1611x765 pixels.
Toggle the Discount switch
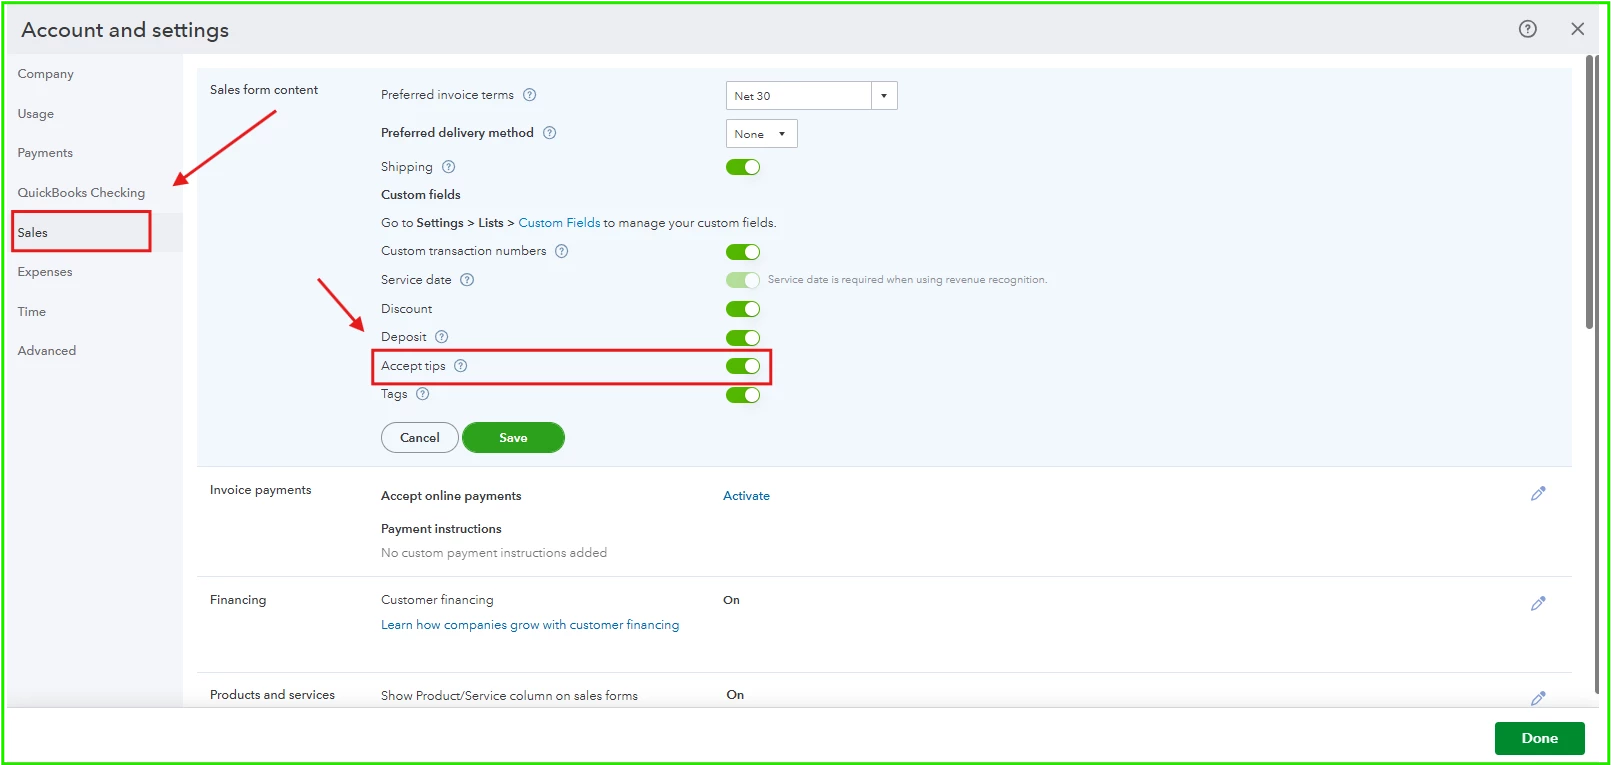click(x=743, y=309)
